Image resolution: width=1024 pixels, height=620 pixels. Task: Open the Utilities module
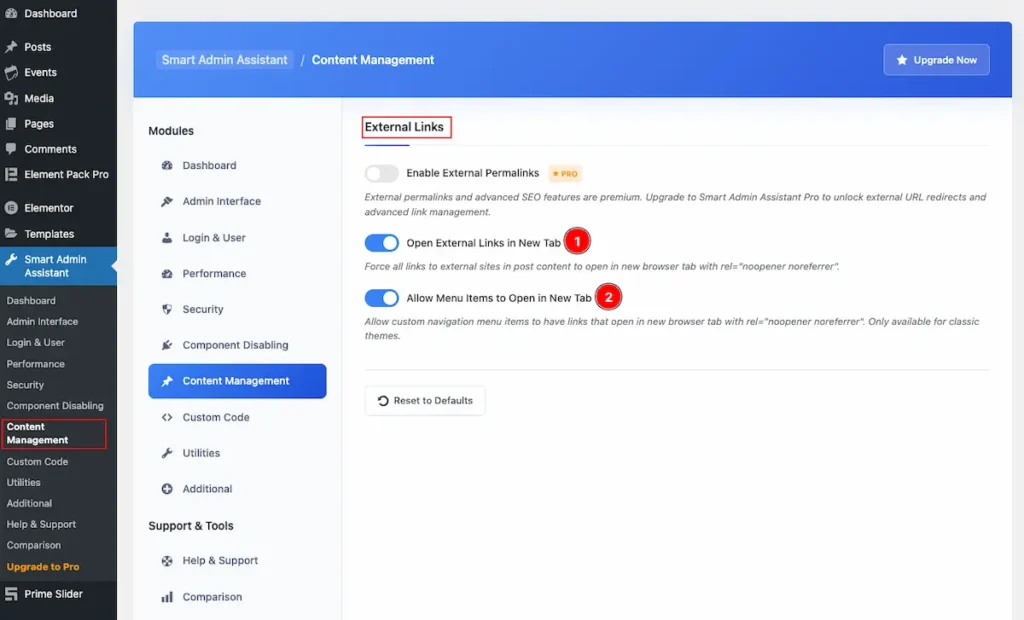237,453
